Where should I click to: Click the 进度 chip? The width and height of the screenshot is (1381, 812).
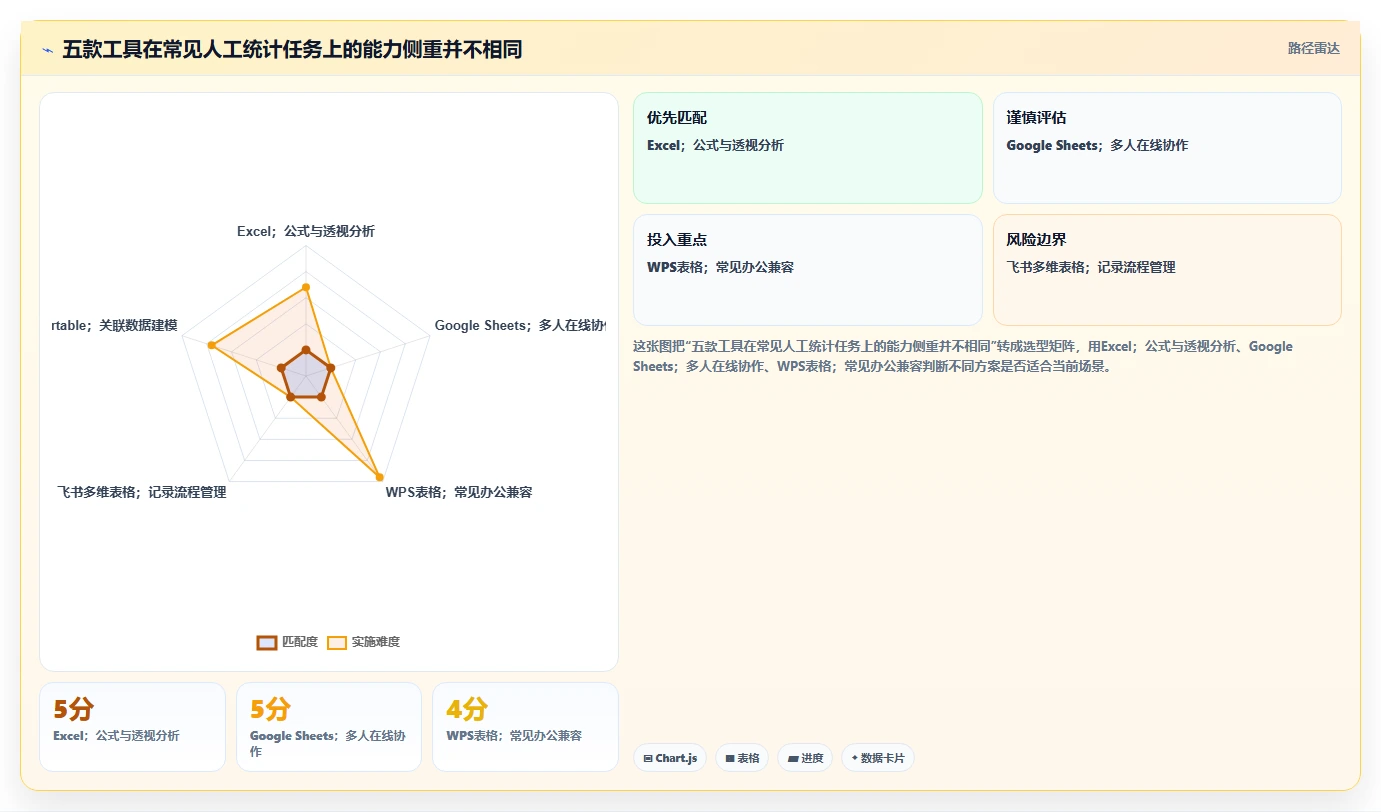coord(805,758)
